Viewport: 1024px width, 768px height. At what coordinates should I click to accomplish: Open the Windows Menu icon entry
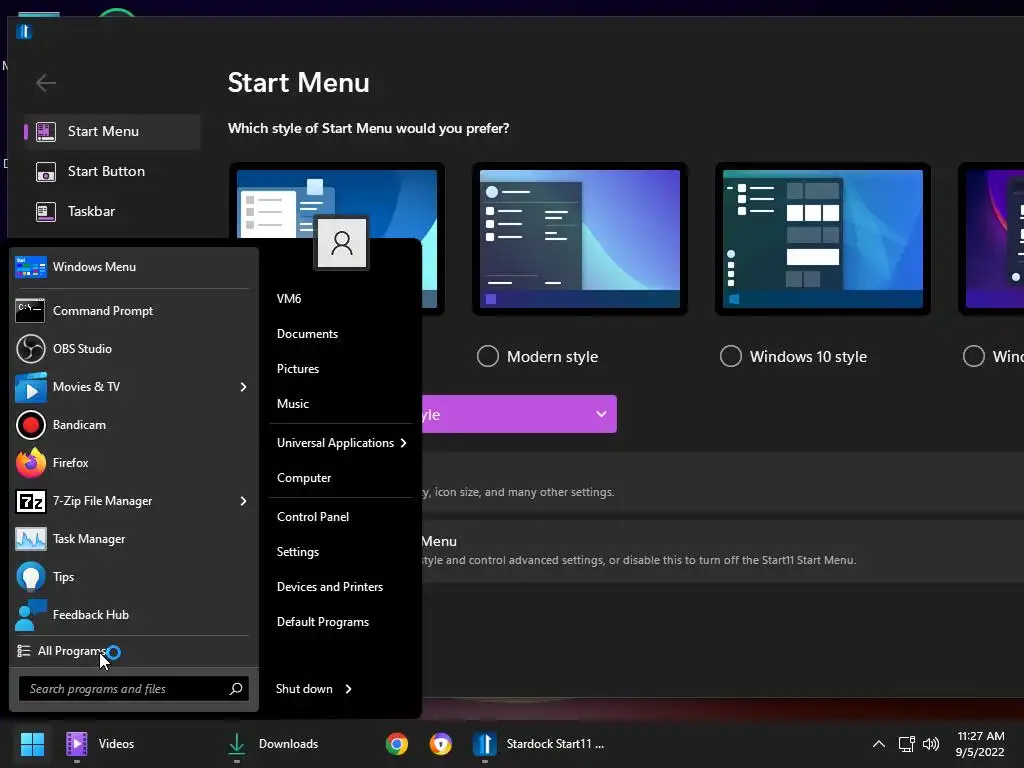[31, 267]
